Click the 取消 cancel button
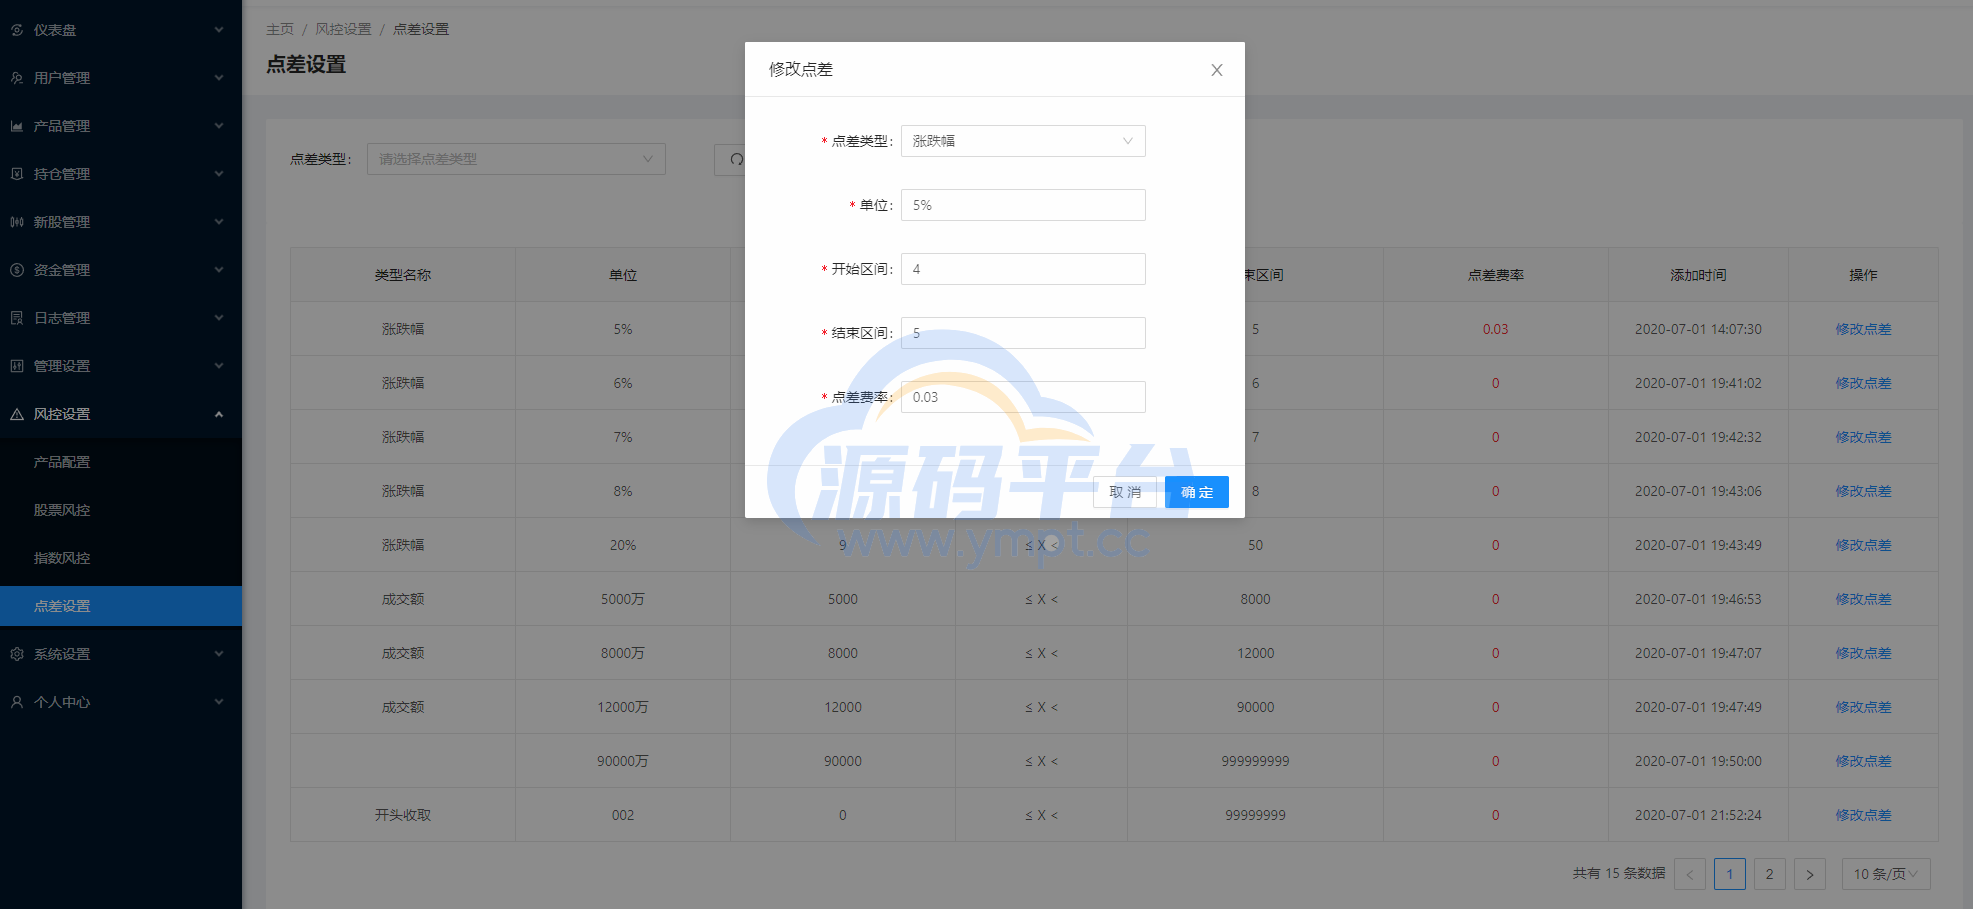Viewport: 1973px width, 909px height. click(1125, 492)
